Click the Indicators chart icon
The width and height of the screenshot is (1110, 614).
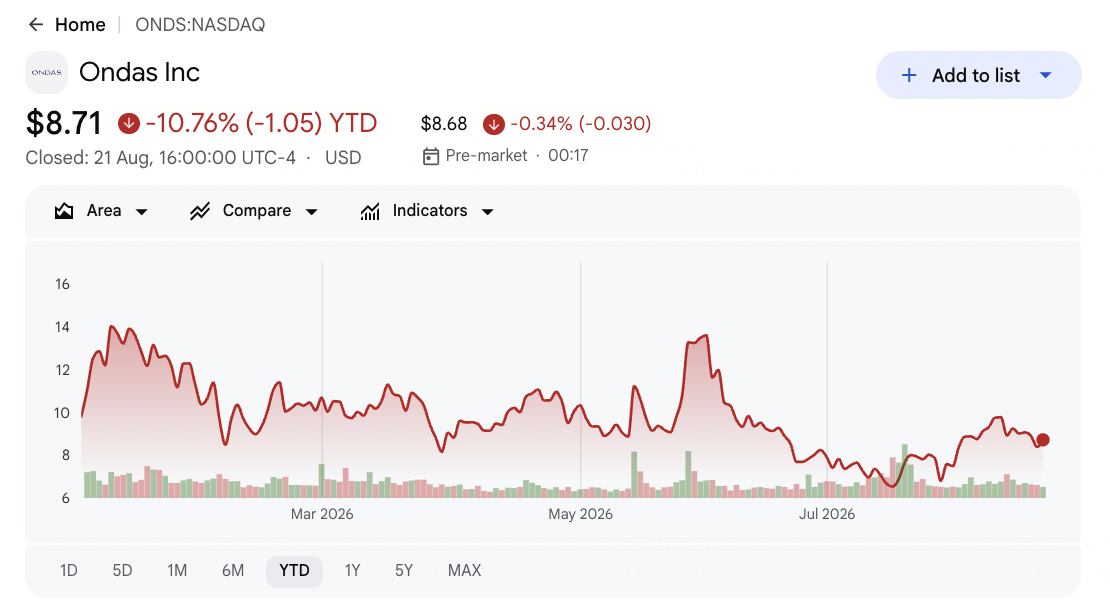coord(370,211)
